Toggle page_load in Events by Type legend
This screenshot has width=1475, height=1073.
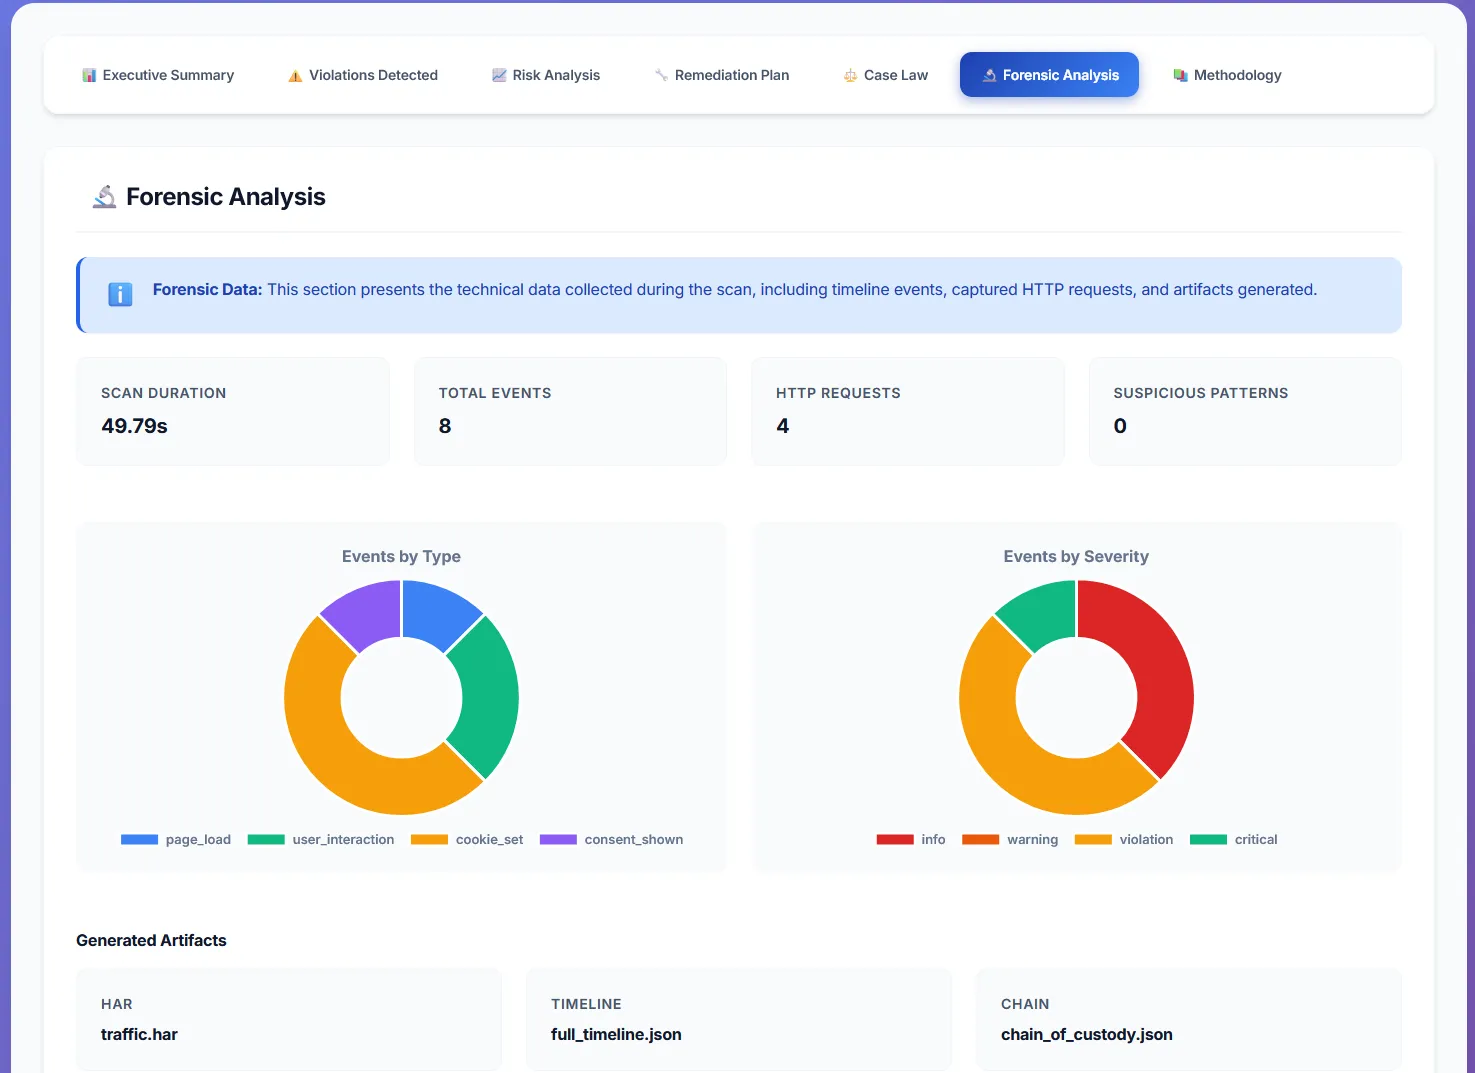[176, 839]
